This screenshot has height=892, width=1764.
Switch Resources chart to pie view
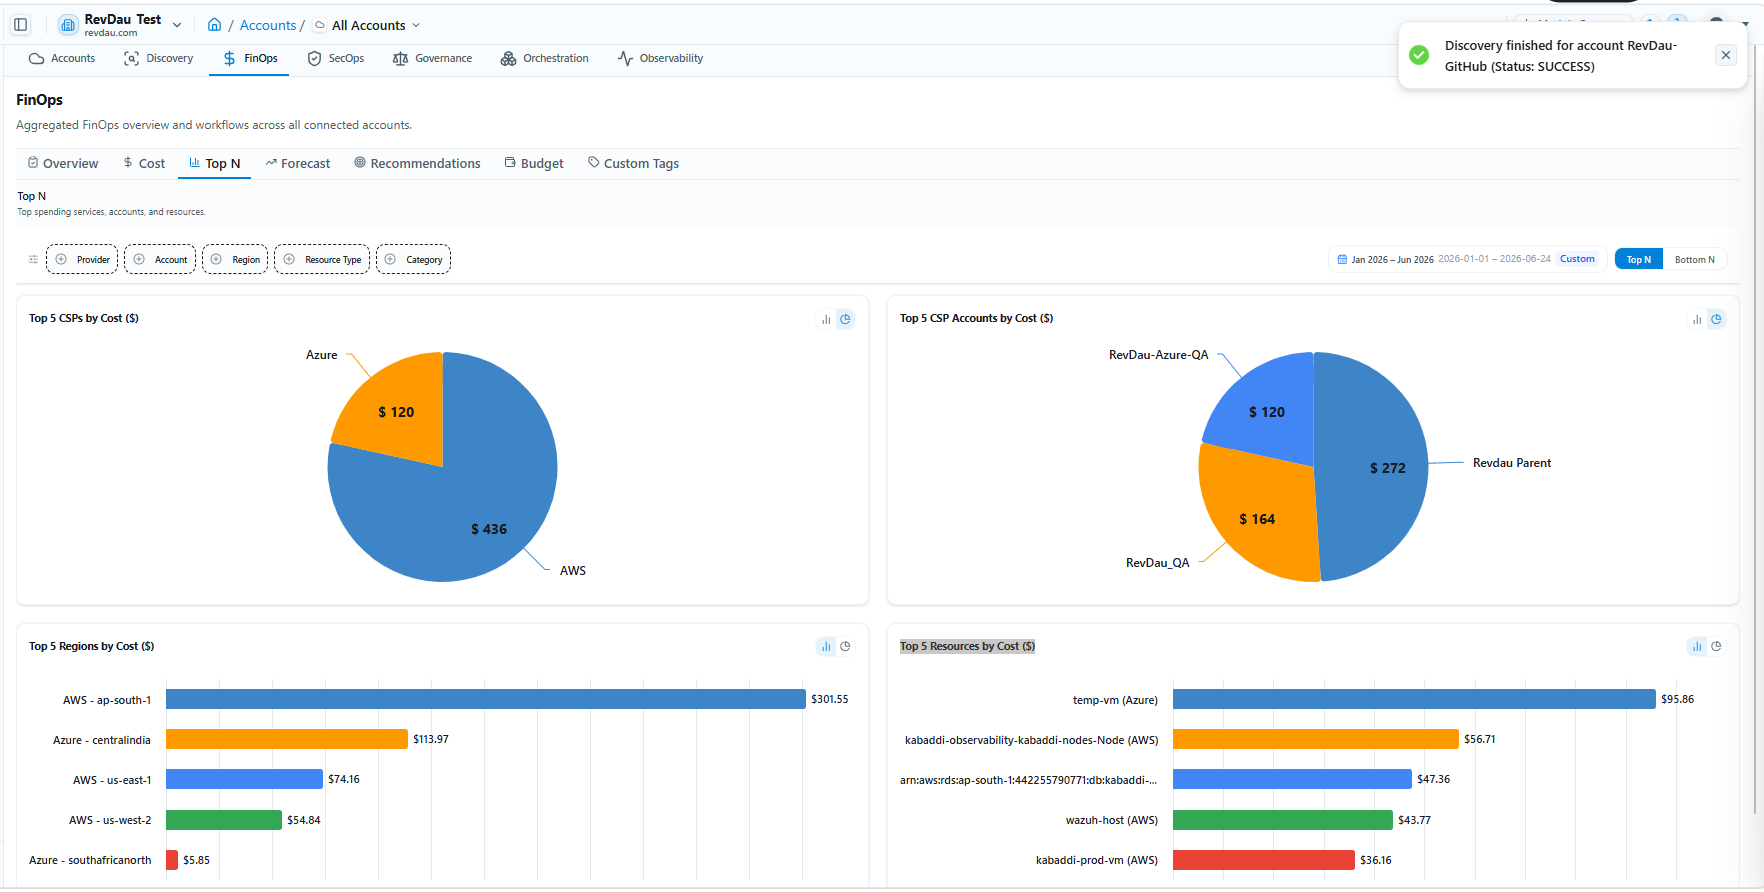[1716, 647]
